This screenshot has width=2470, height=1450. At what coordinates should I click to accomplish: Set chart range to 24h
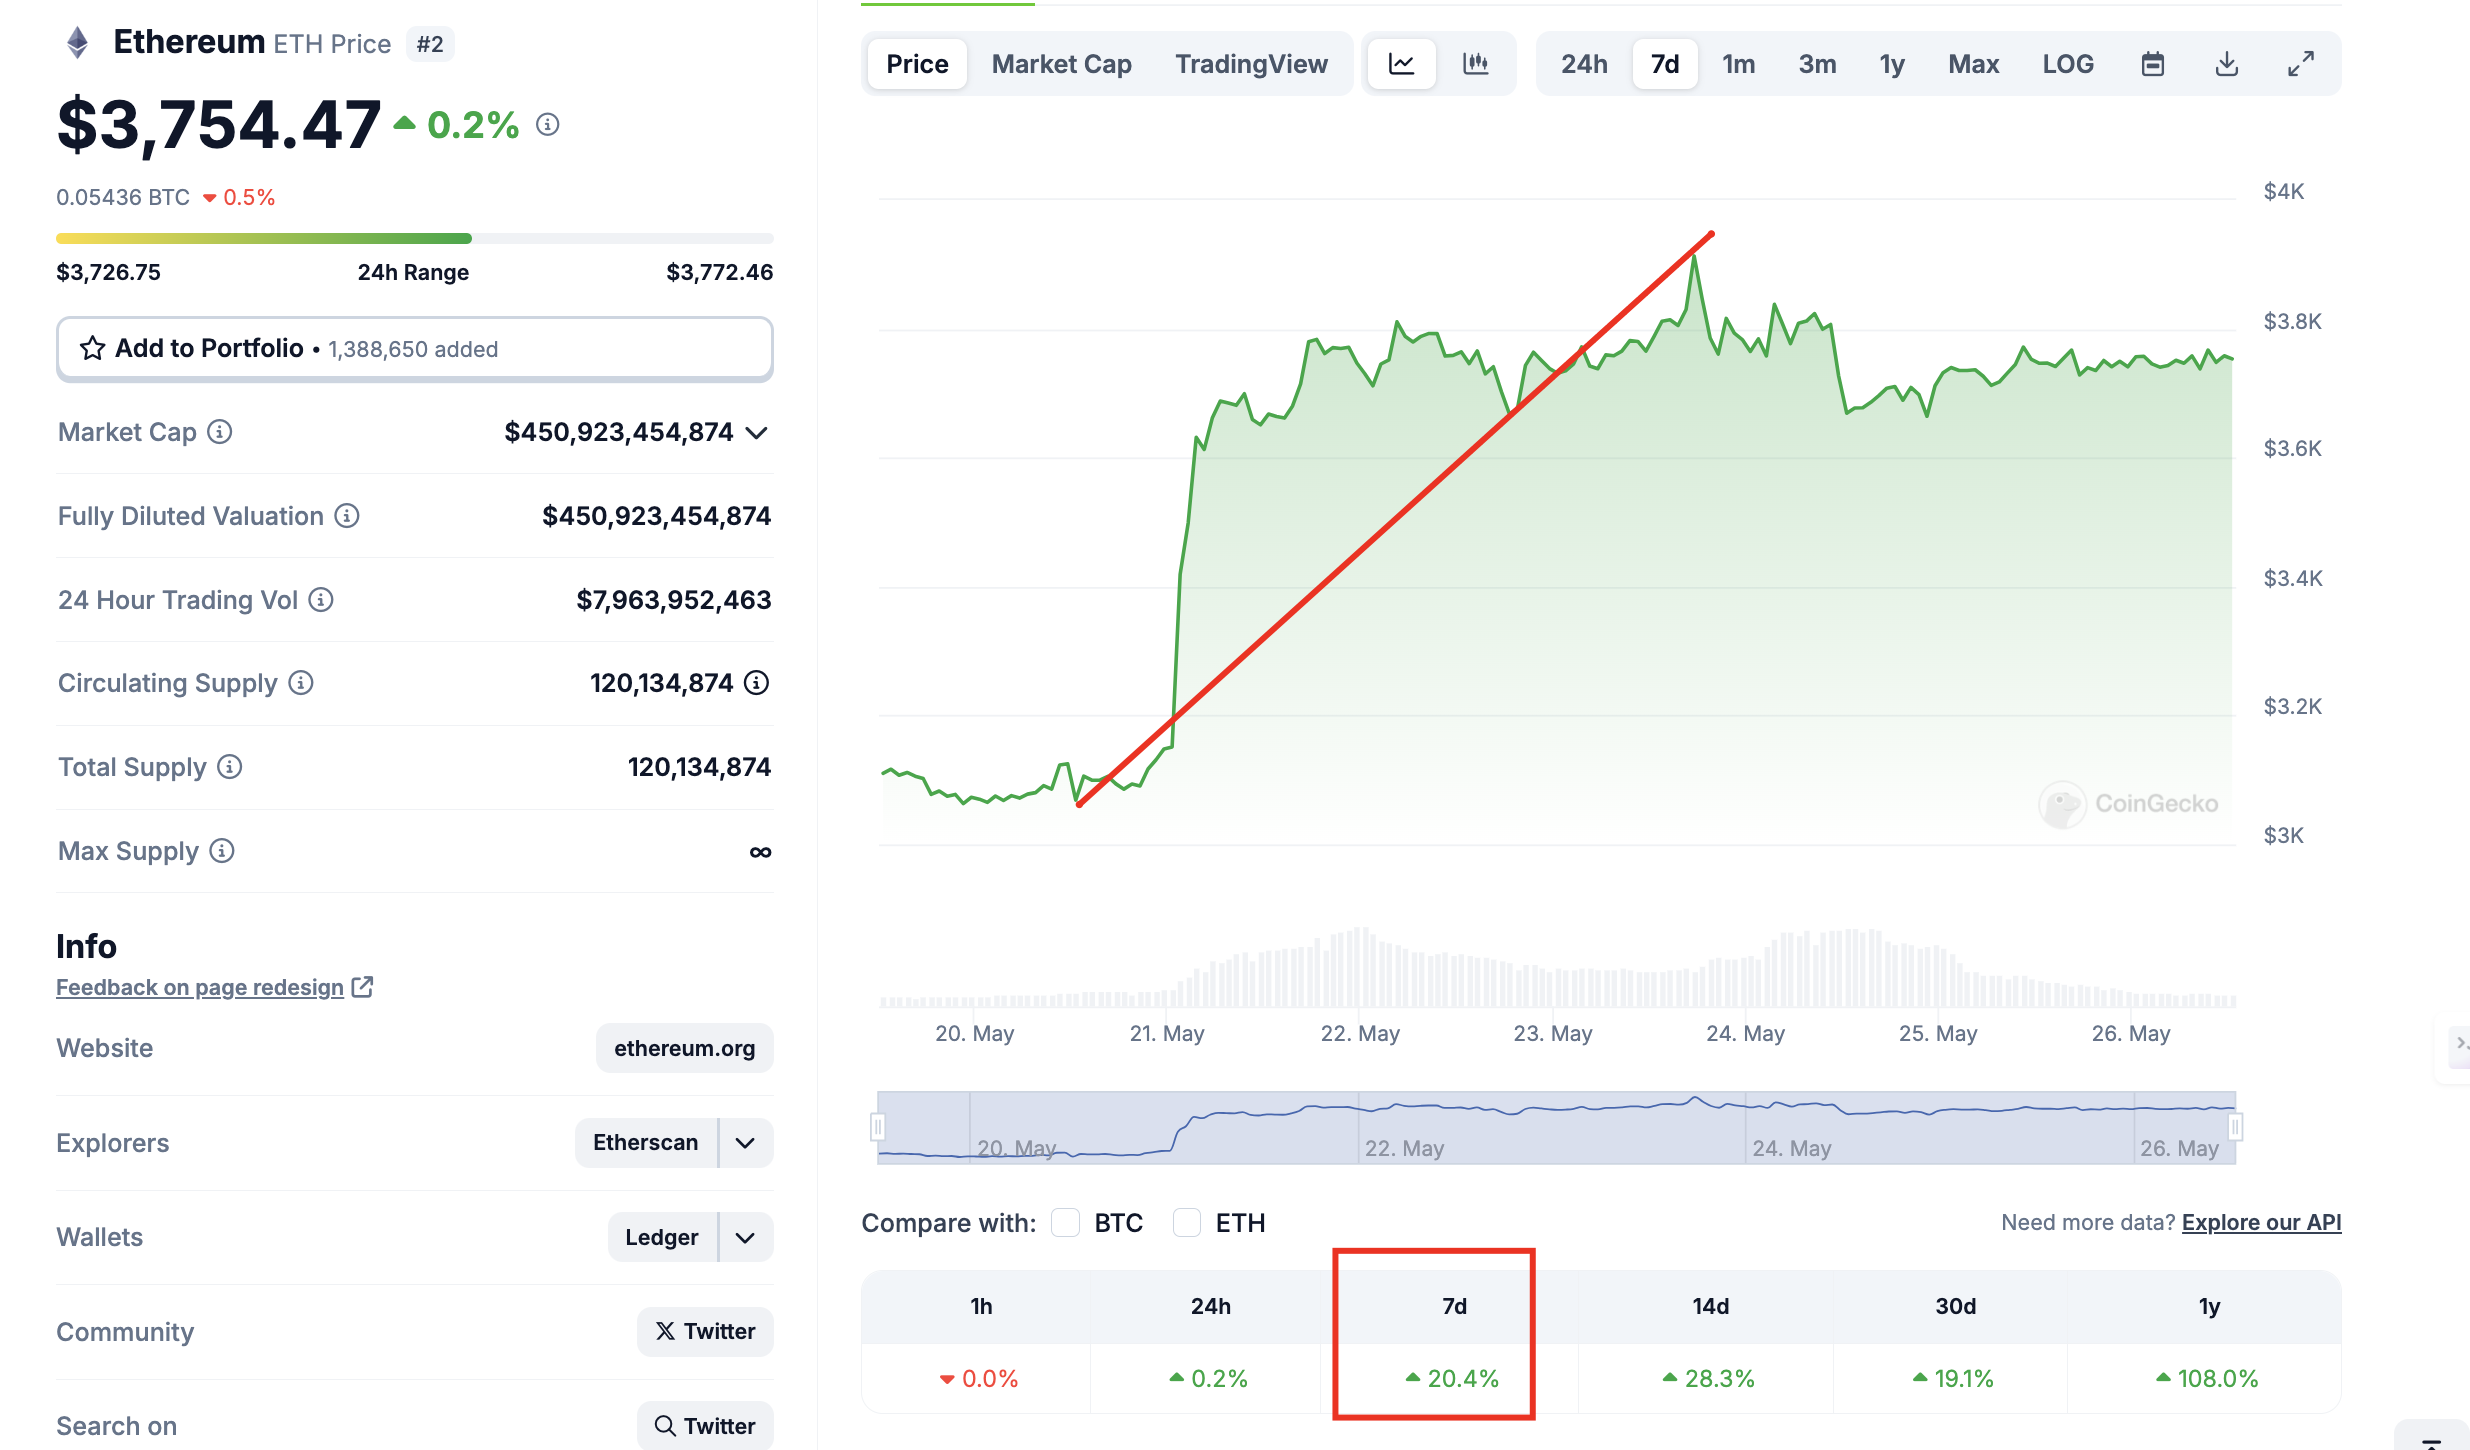1584,64
